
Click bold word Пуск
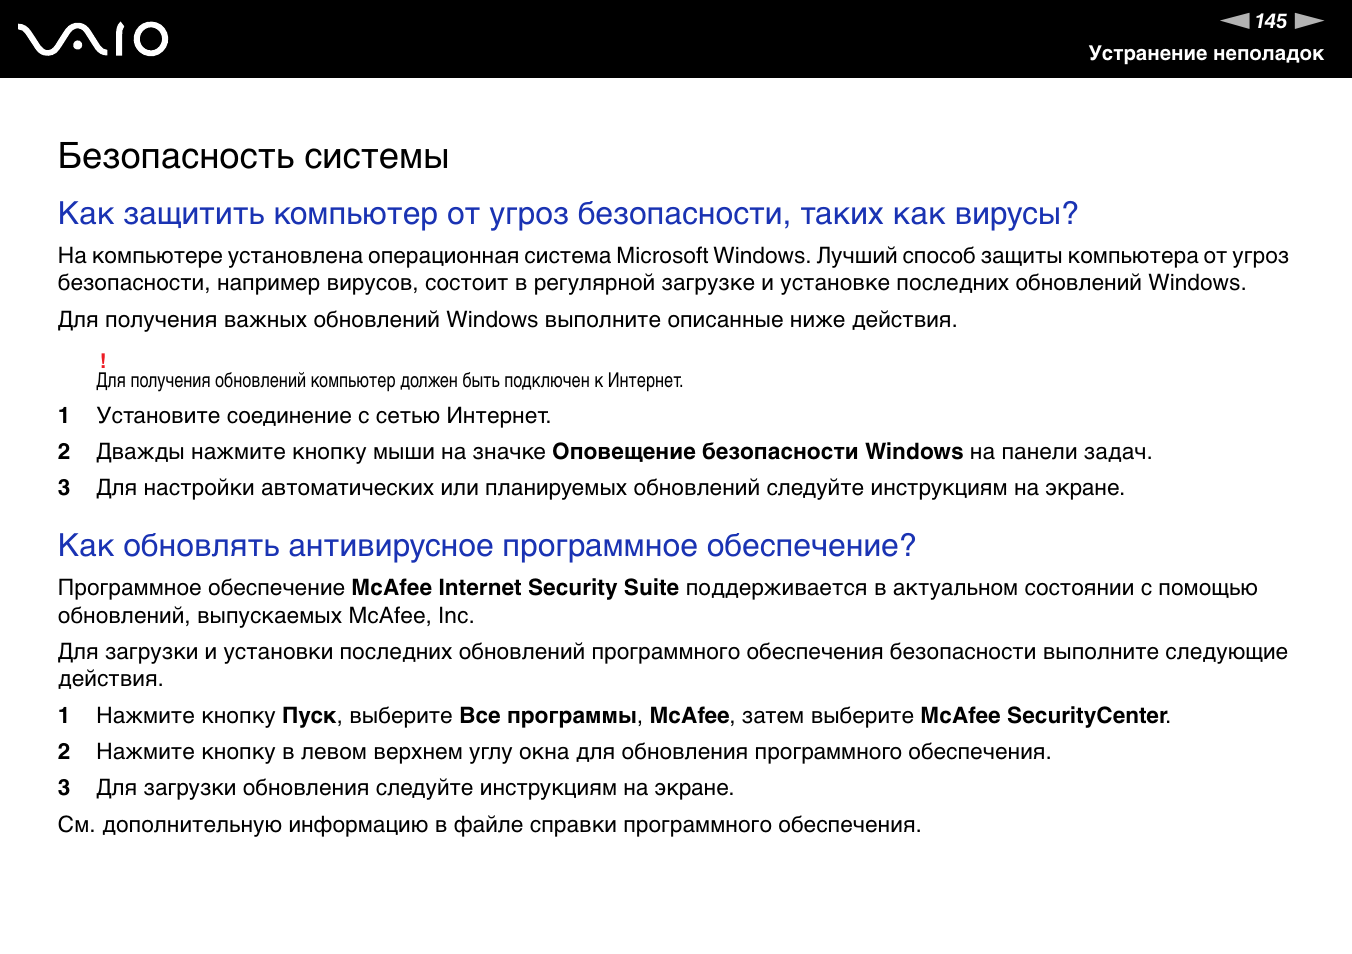click(x=308, y=716)
